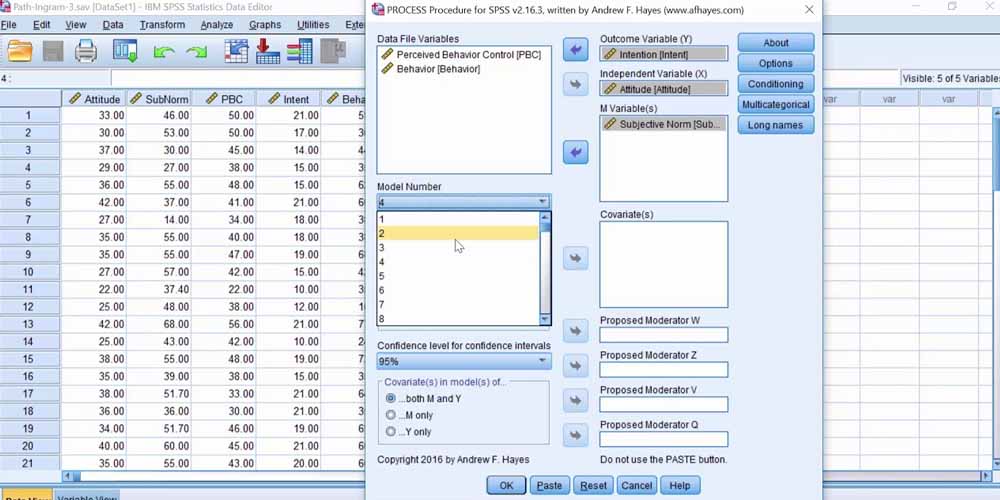Image resolution: width=1000 pixels, height=500 pixels.
Task: Collapse the Model Number combo box
Action: [542, 202]
